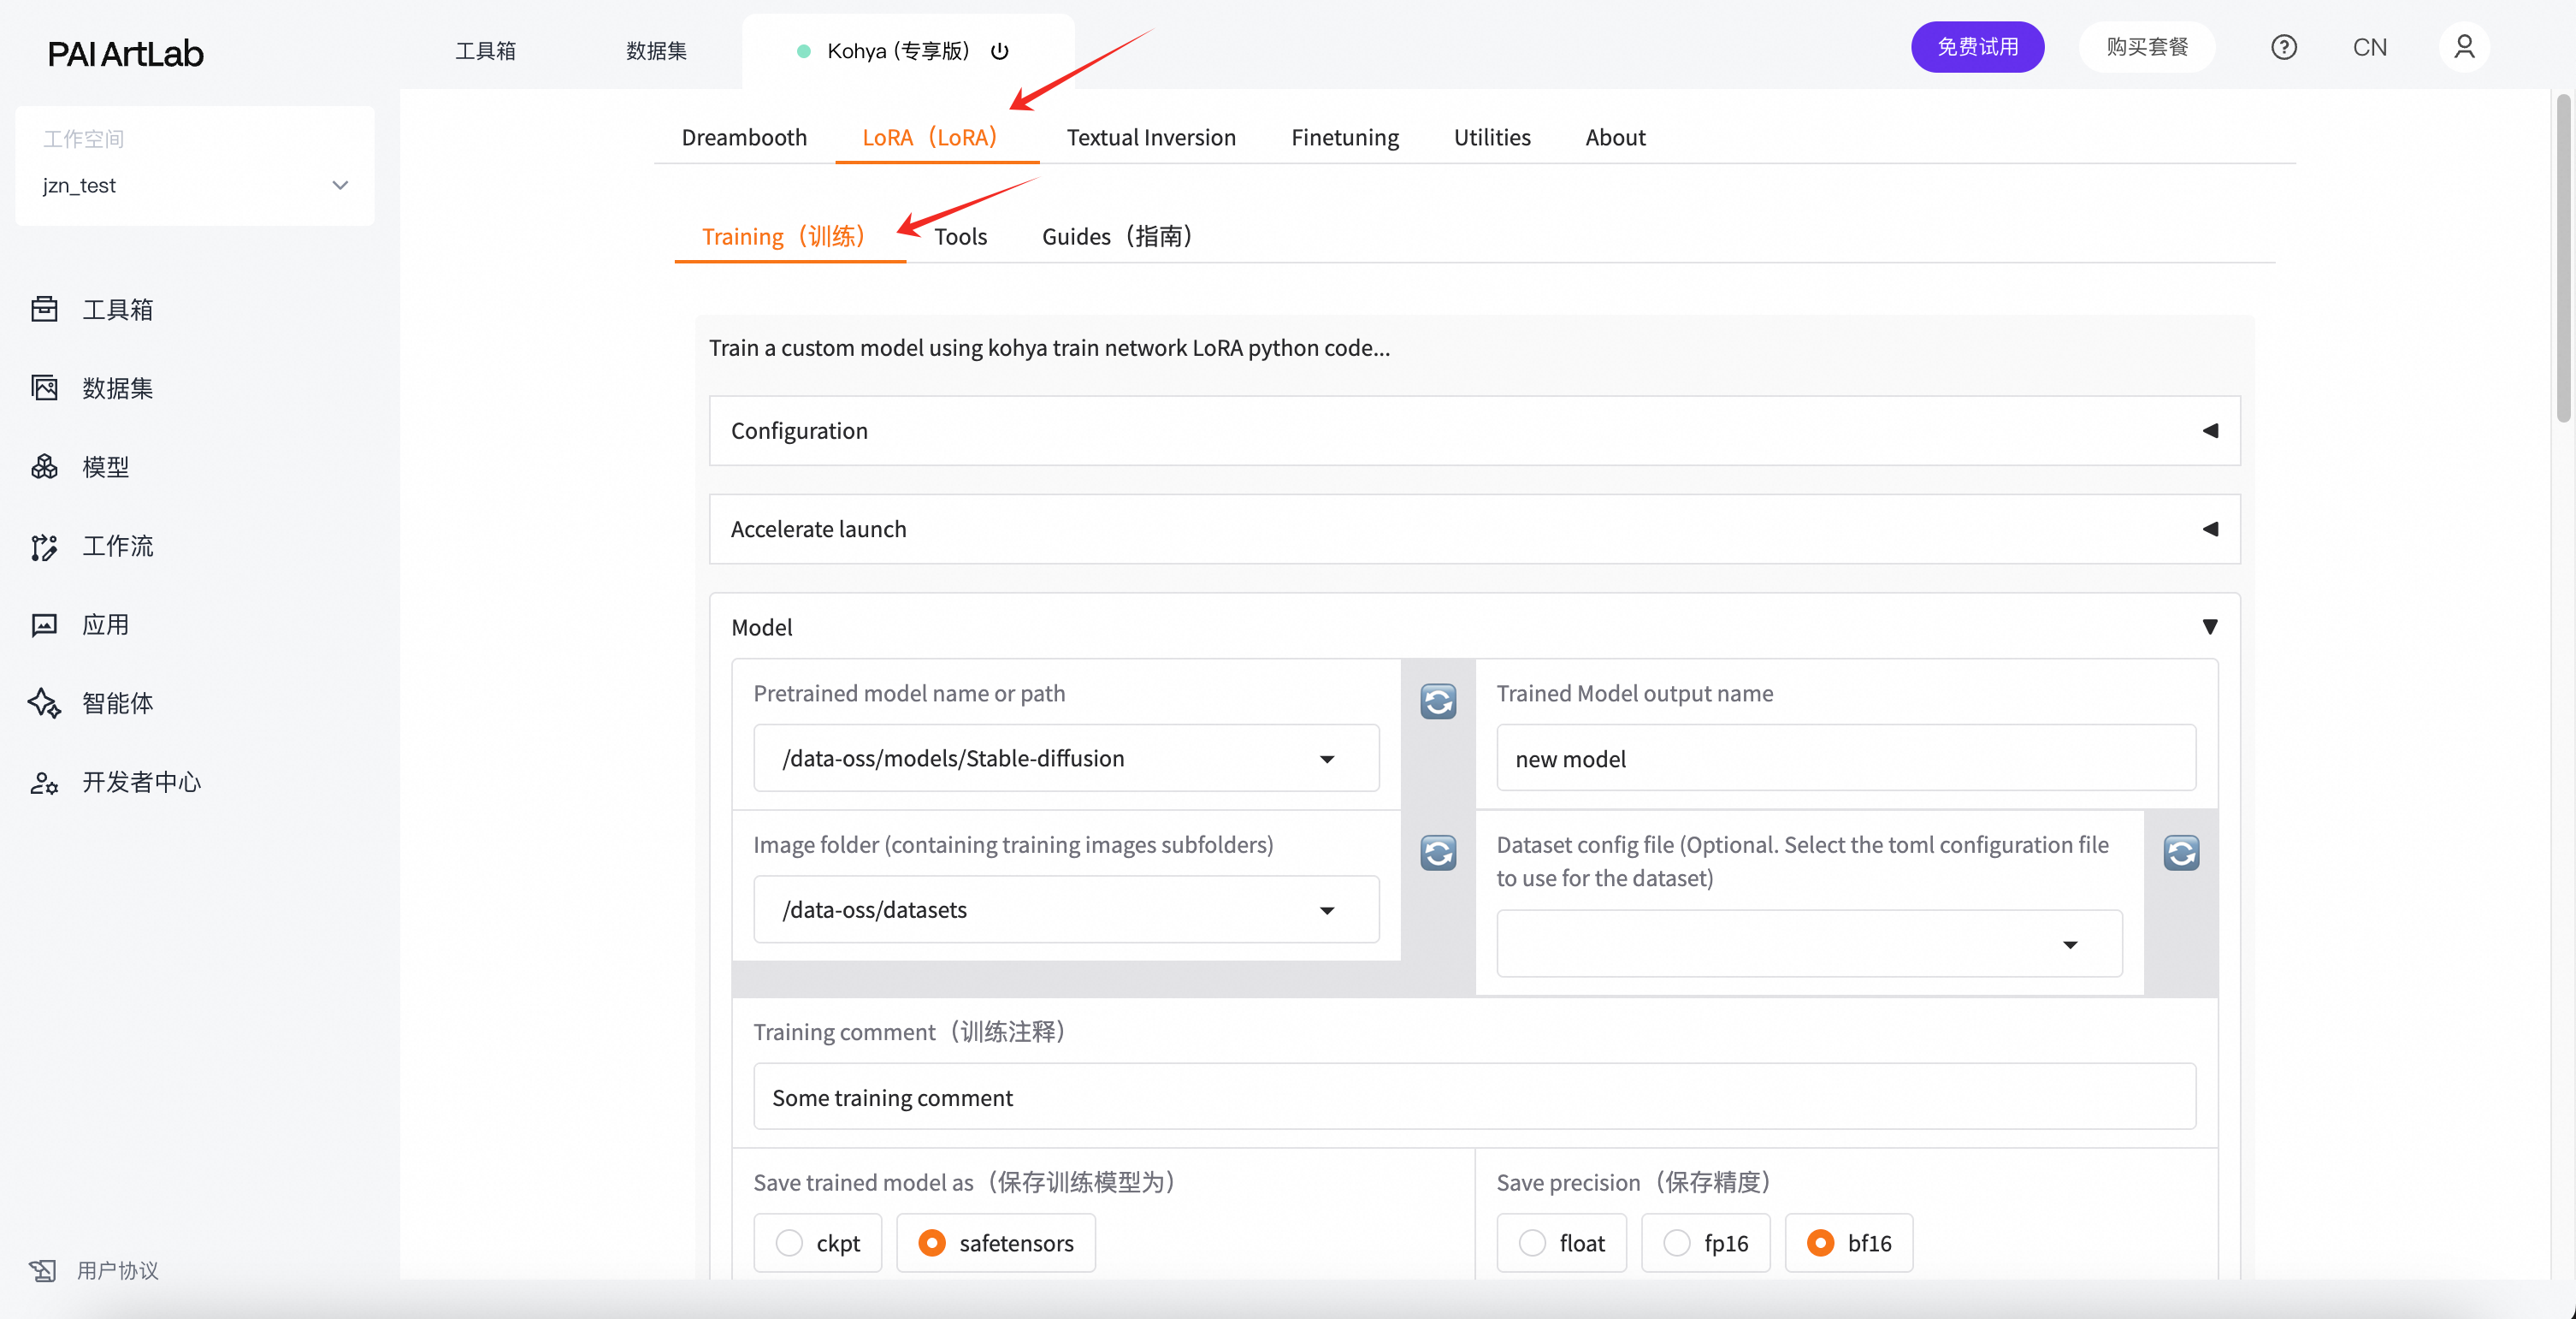Switch to the Tools sub-tab
Viewport: 2576px width, 1319px height.
pos(960,236)
